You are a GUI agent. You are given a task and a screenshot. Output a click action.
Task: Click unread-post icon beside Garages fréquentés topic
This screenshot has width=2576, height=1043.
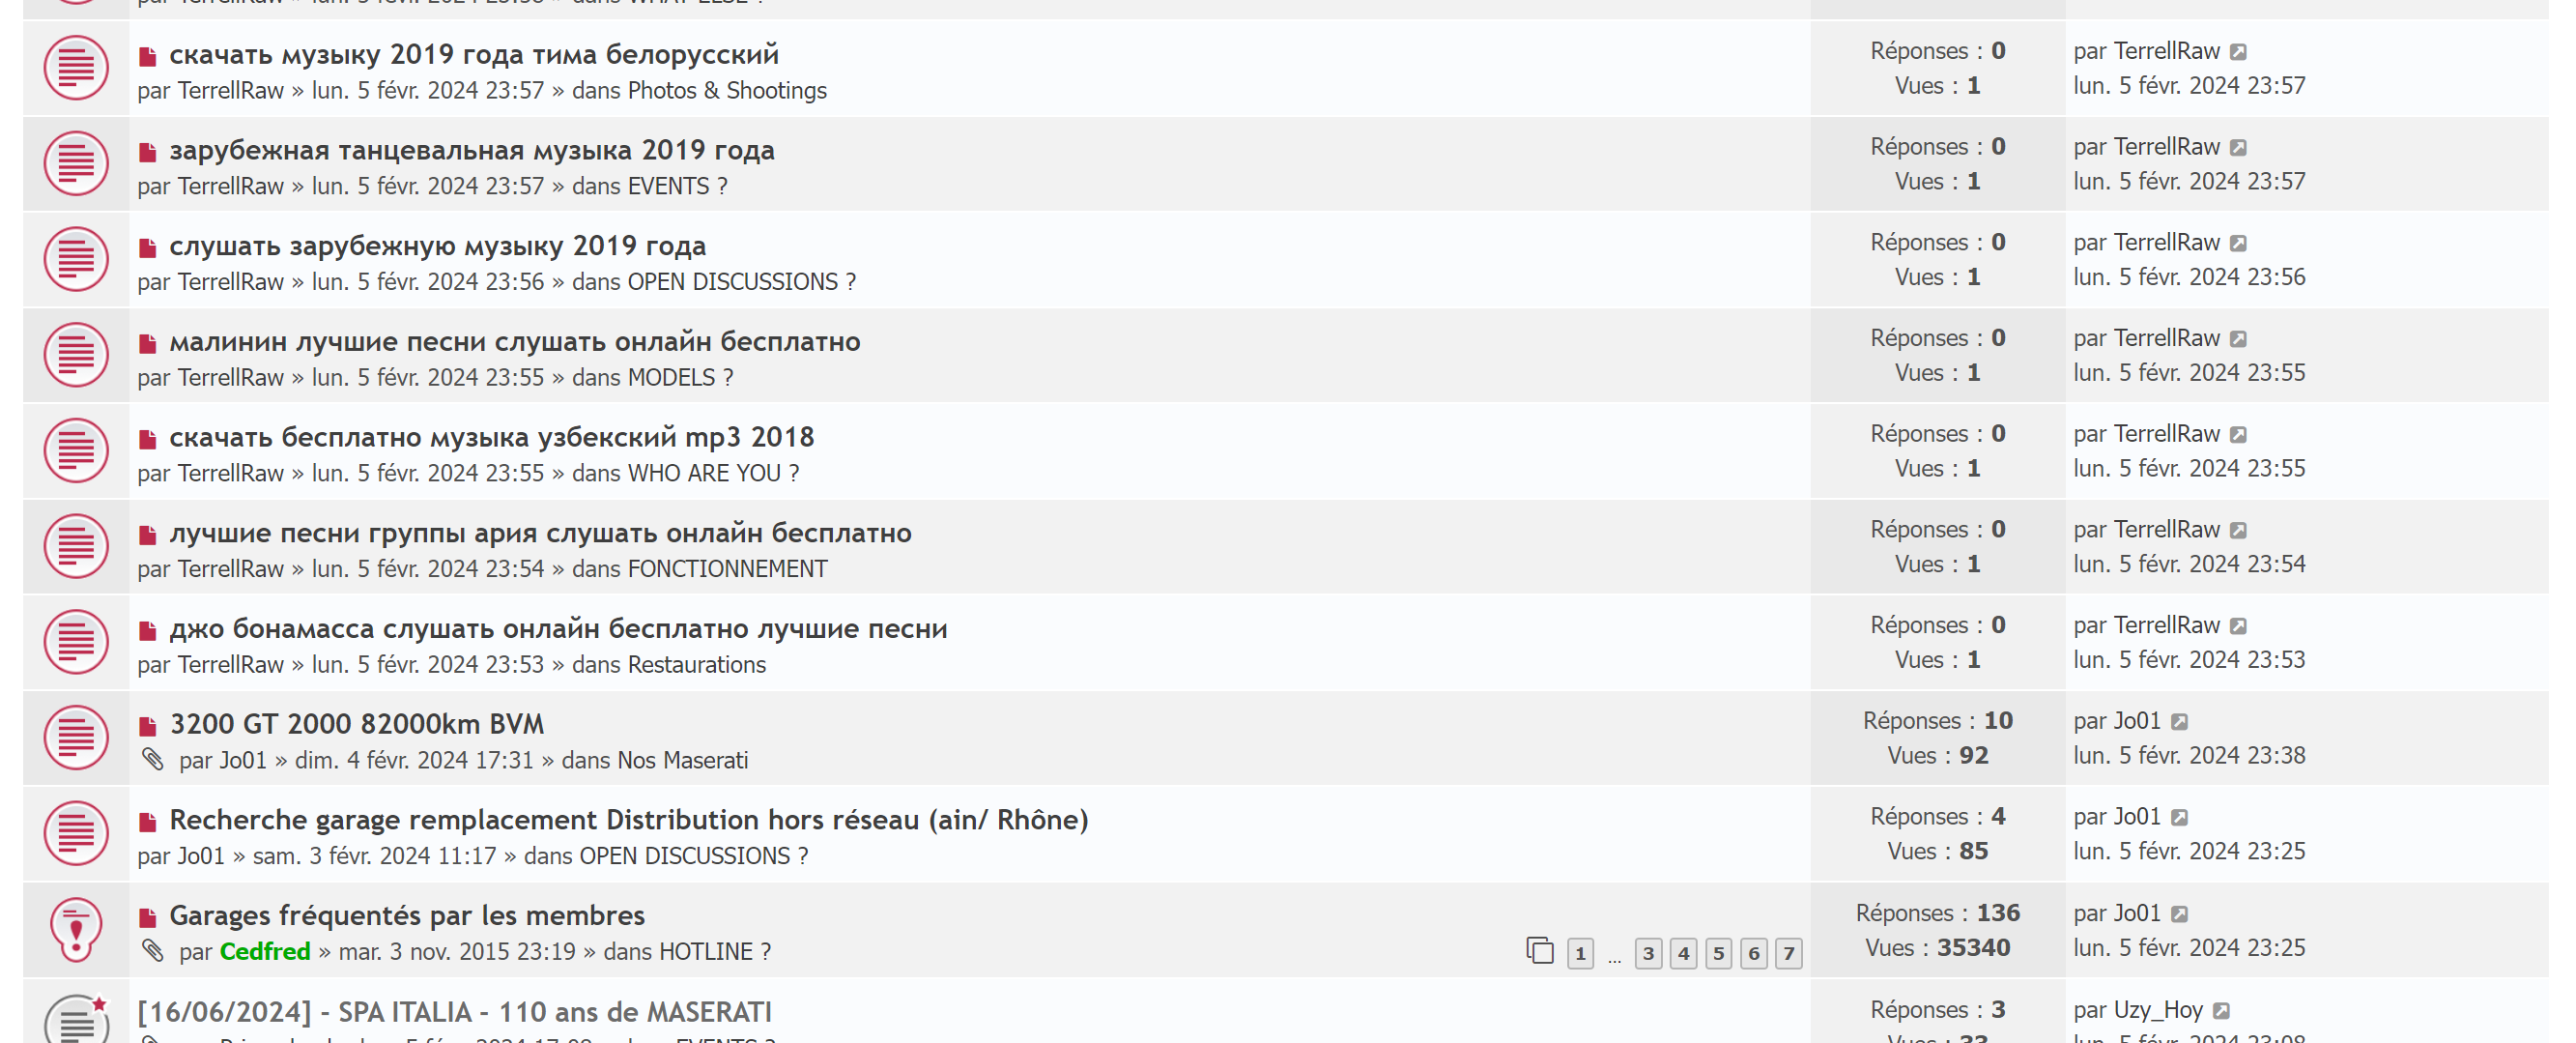(x=148, y=917)
